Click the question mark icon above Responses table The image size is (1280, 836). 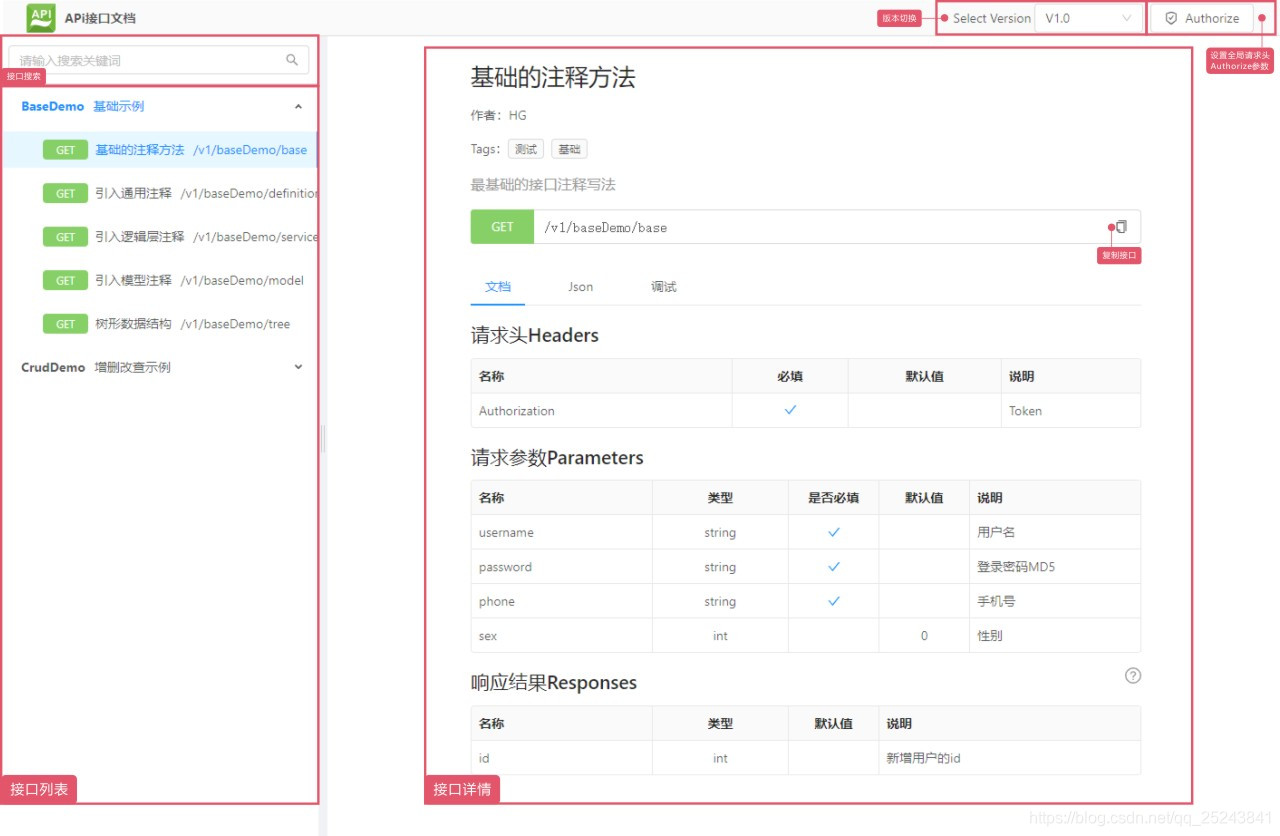tap(1132, 675)
